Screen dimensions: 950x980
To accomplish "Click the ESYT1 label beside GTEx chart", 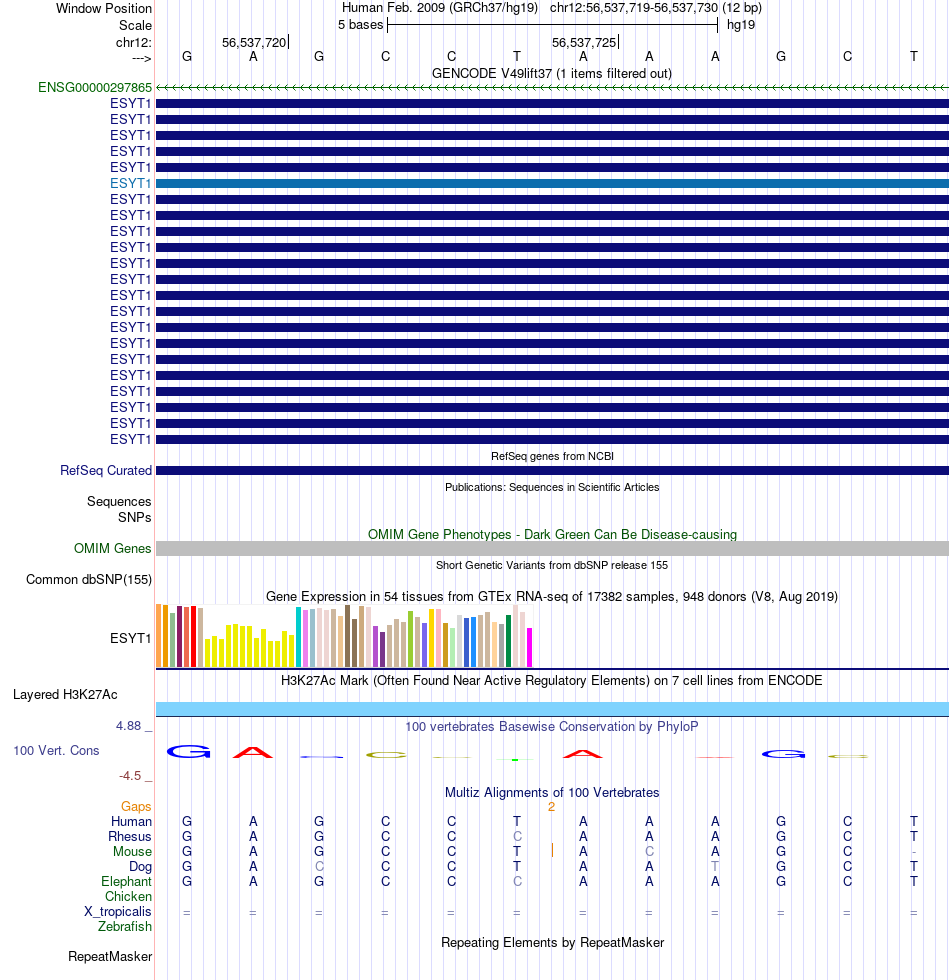I will (131, 638).
